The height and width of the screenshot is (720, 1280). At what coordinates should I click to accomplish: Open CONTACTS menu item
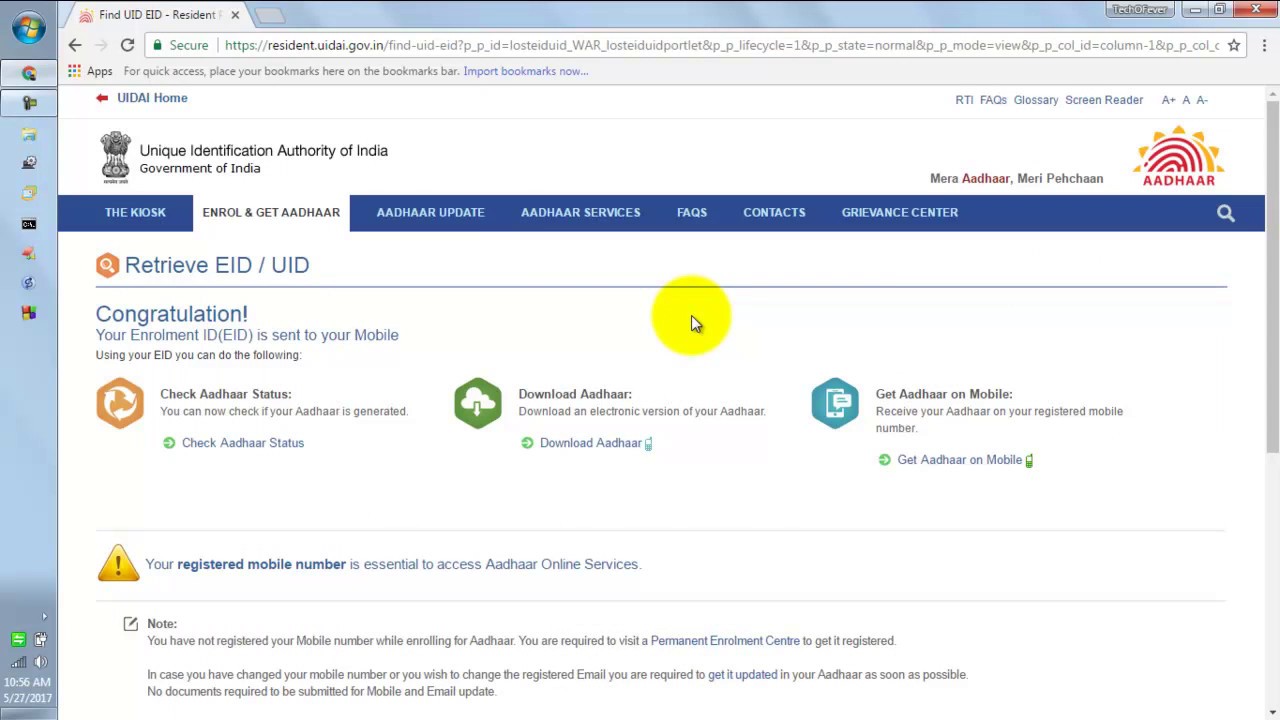pos(774,213)
